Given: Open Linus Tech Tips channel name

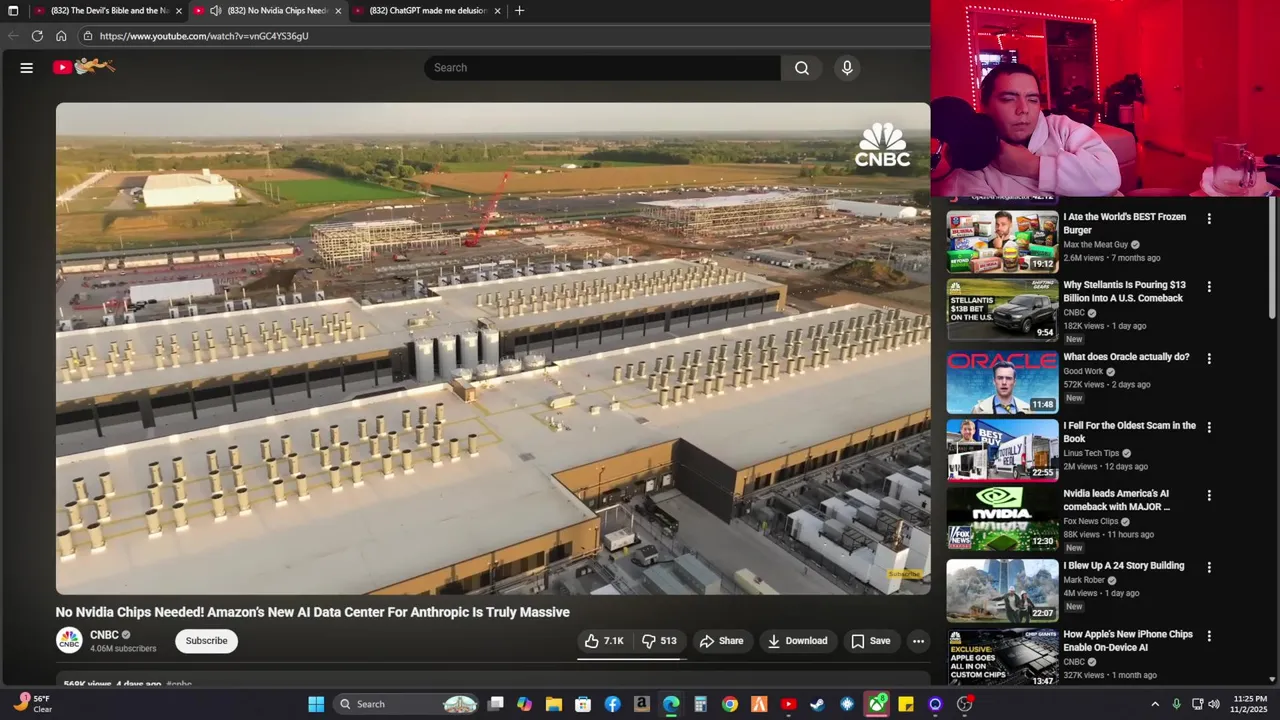Looking at the screenshot, I should click(1091, 453).
